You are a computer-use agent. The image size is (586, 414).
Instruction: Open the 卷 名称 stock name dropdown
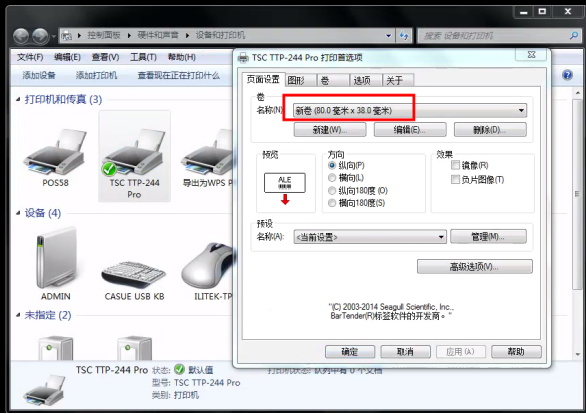point(410,111)
